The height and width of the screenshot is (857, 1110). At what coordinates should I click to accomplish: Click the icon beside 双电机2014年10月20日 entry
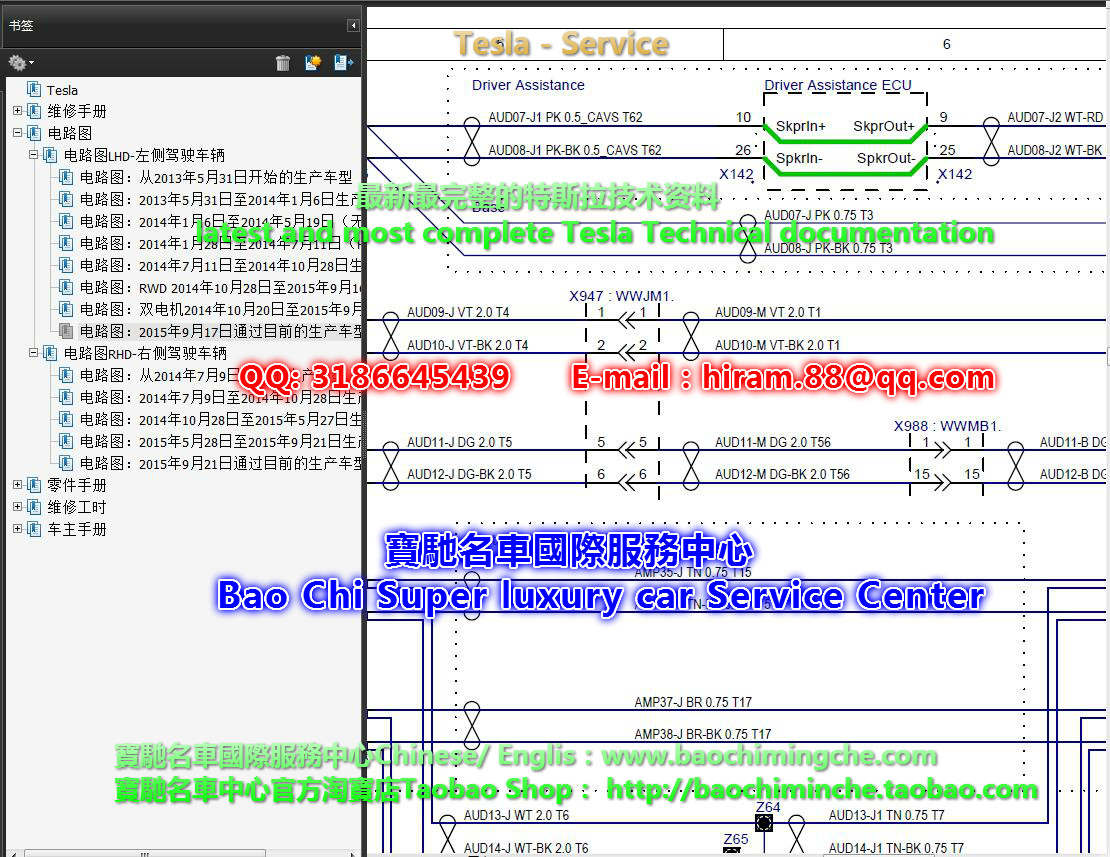pyautogui.click(x=66, y=309)
